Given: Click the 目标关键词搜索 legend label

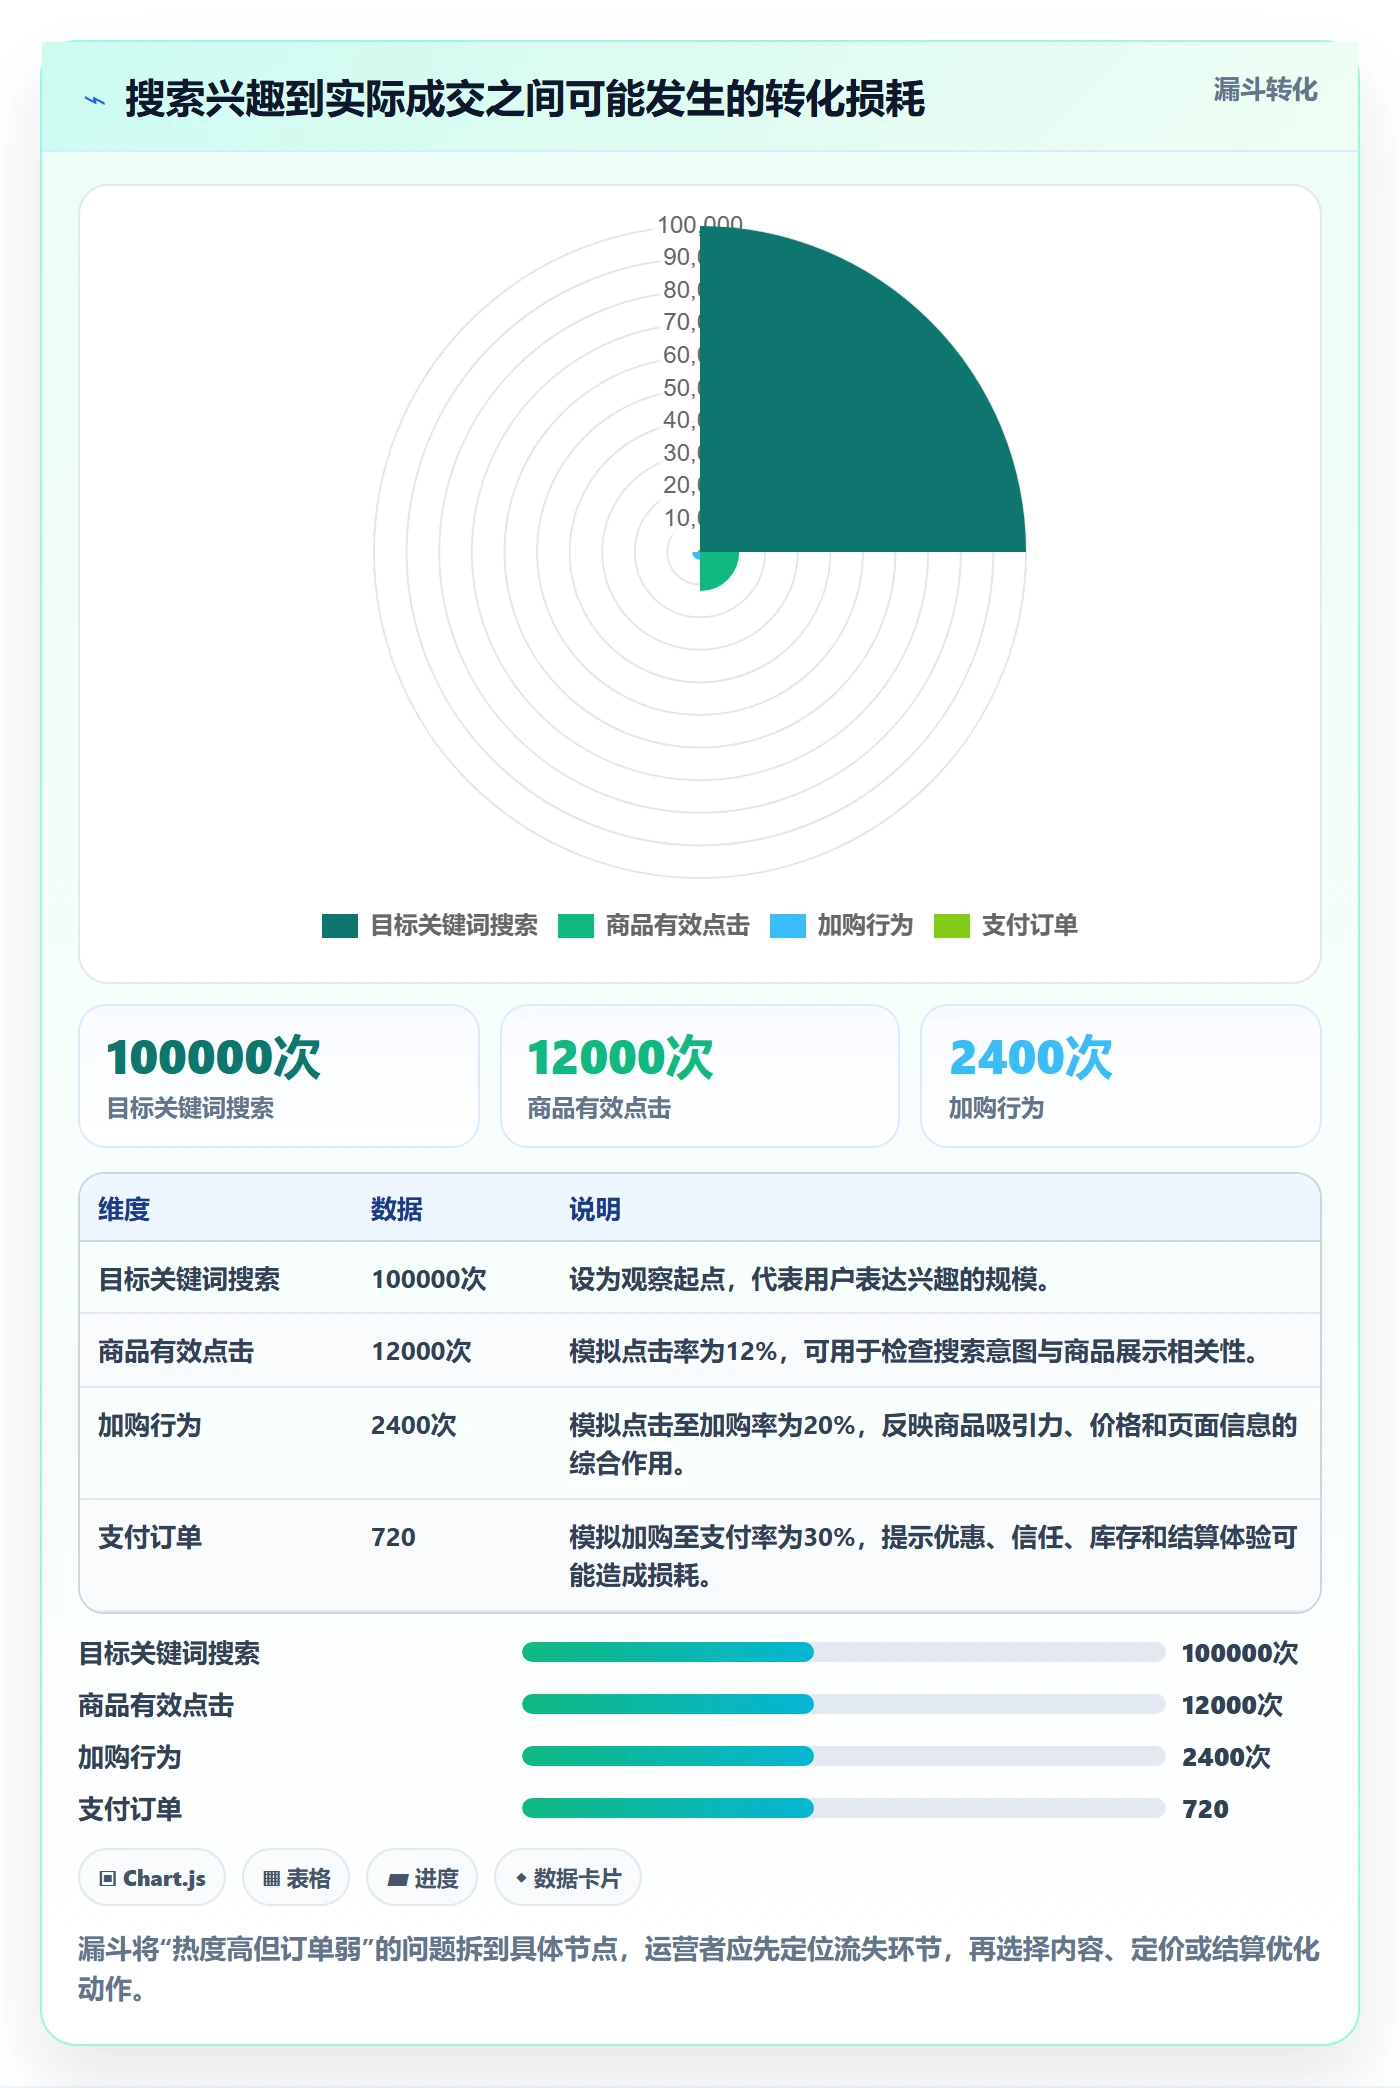Looking at the screenshot, I should tap(454, 926).
